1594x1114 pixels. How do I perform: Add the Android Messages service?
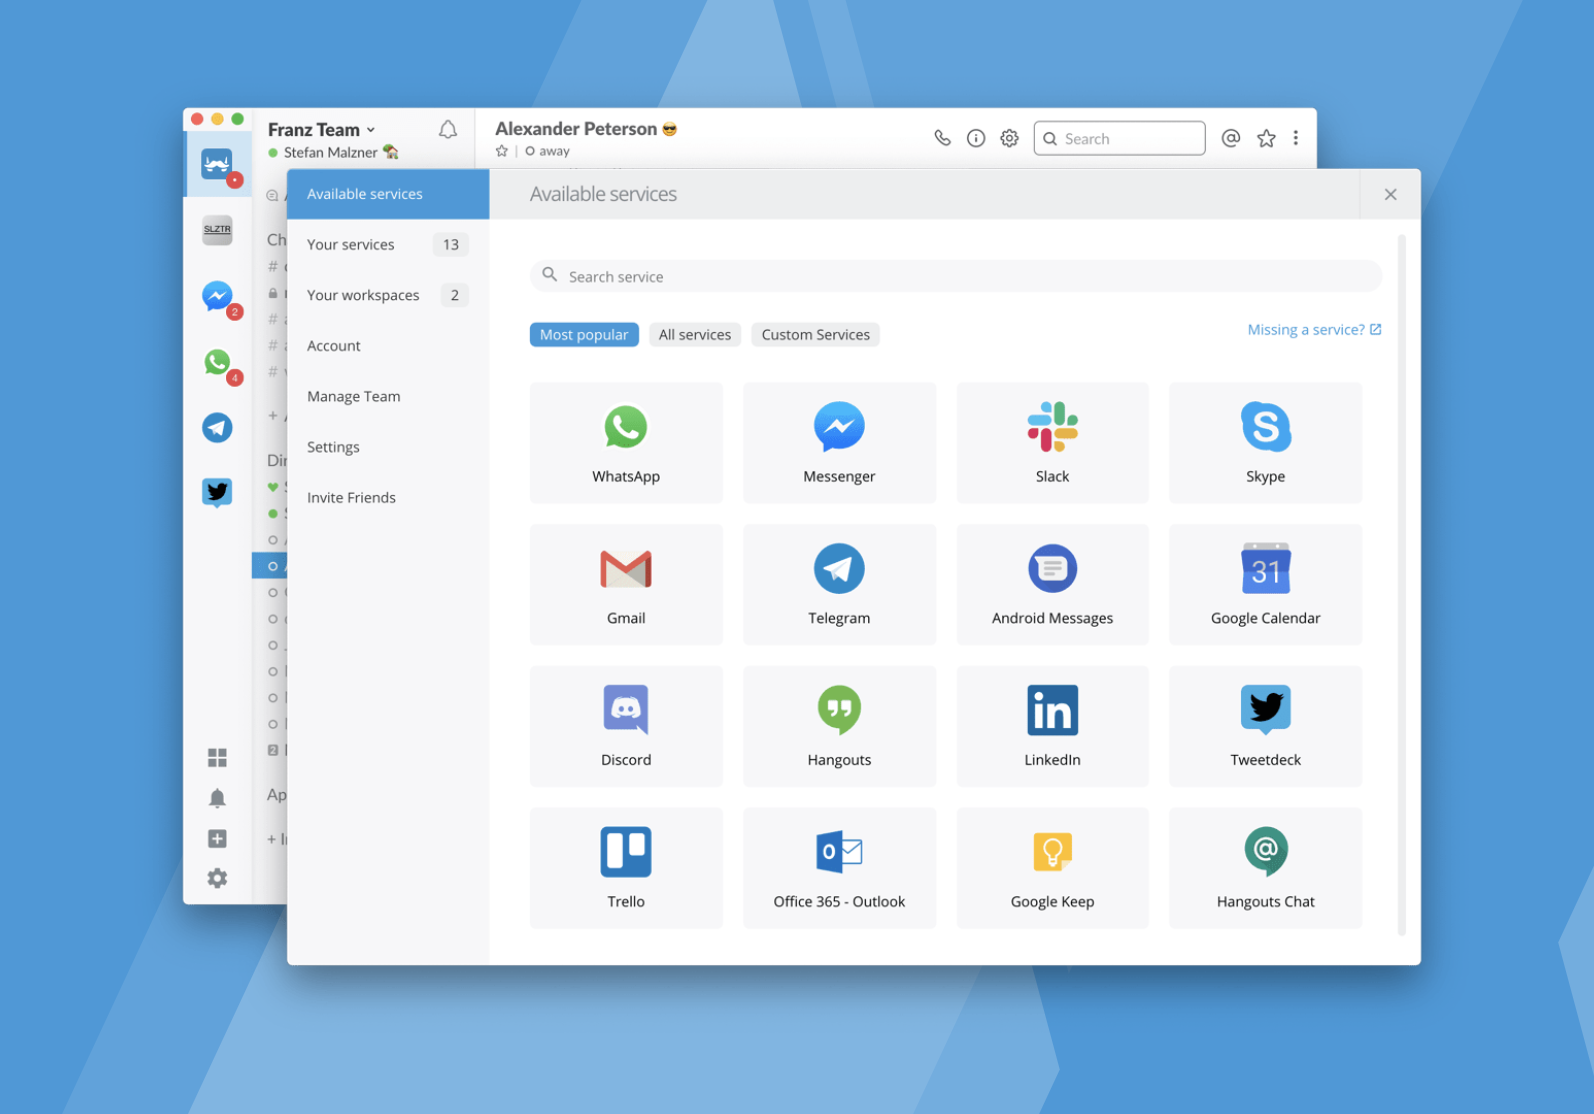pos(1052,584)
